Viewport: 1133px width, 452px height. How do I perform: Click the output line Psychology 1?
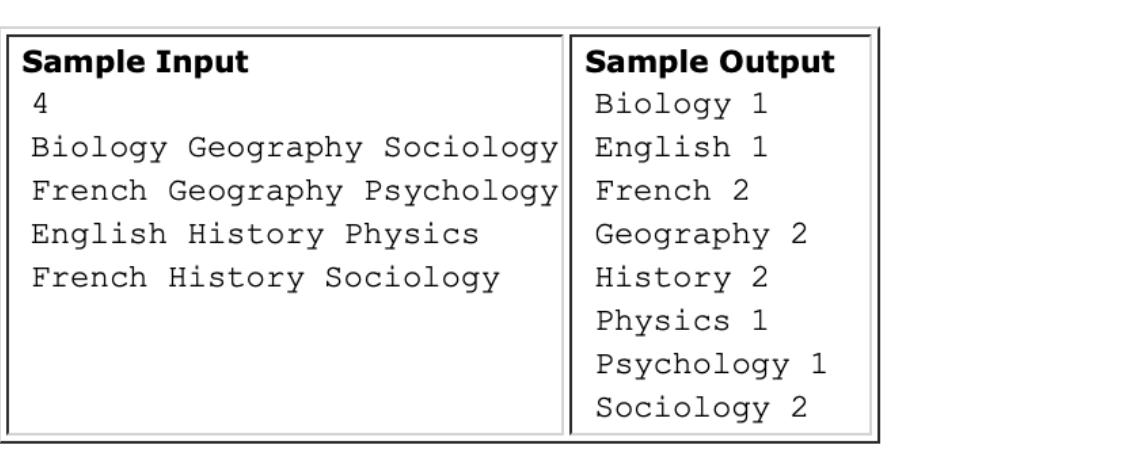710,365
